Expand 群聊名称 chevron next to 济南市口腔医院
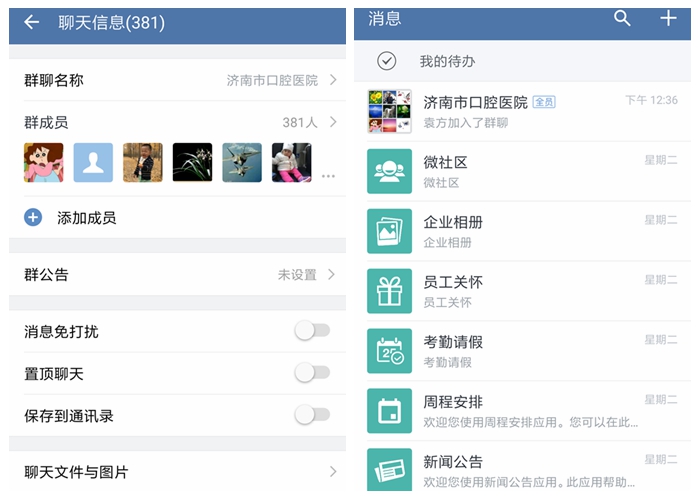The image size is (700, 500). [333, 80]
